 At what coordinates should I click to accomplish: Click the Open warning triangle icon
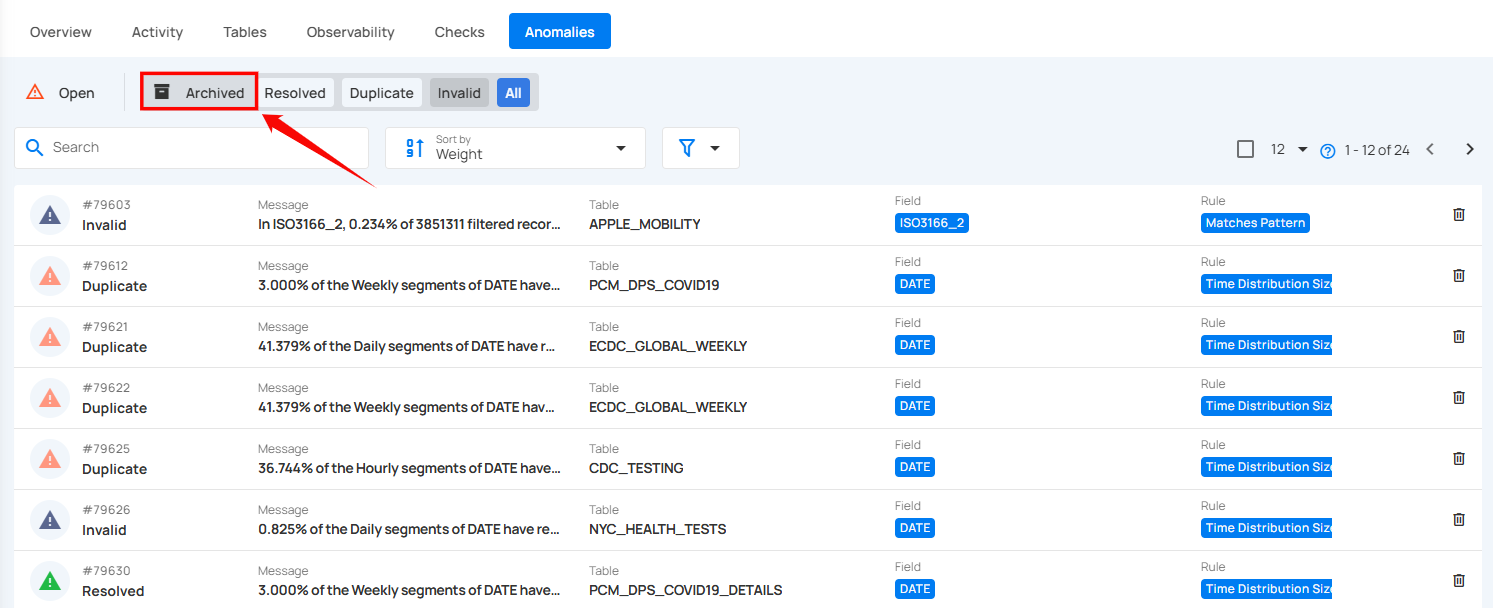(x=35, y=92)
